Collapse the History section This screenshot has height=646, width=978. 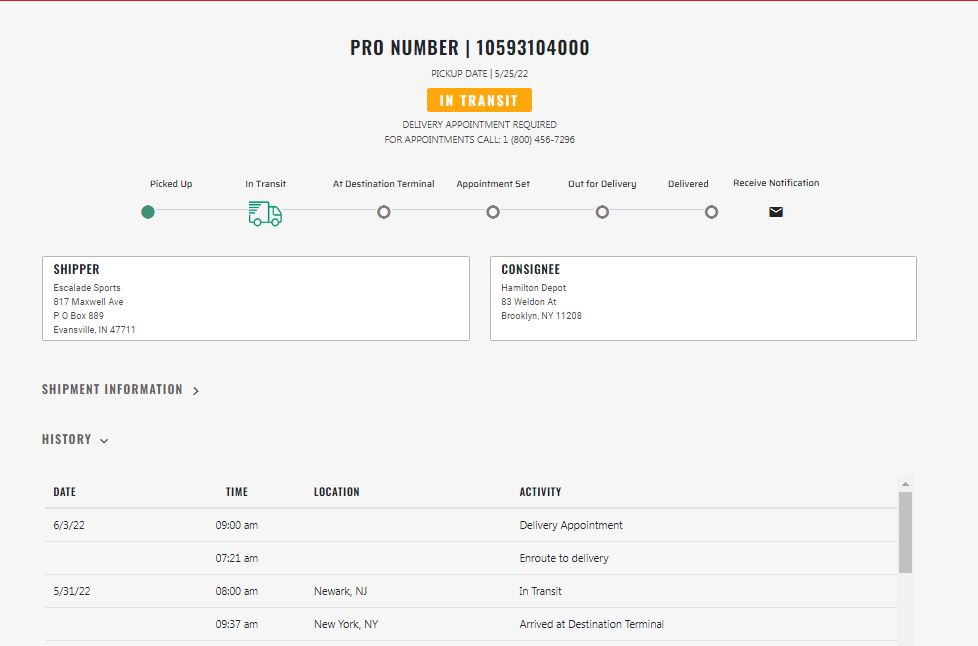tap(75, 440)
